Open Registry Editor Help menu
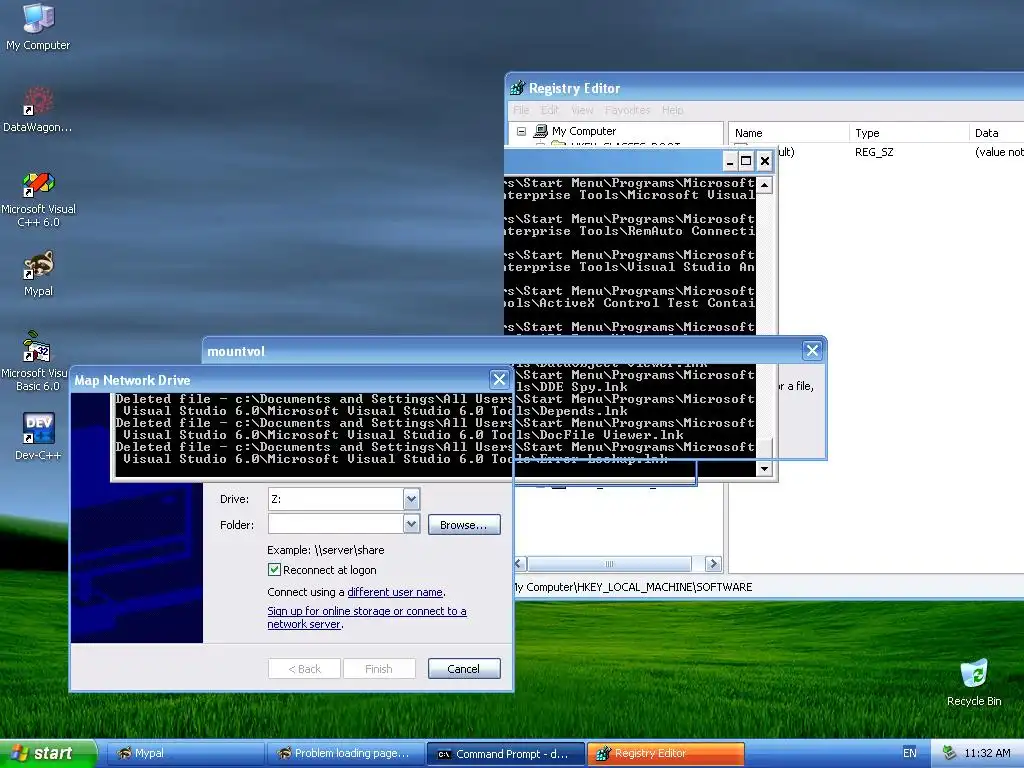Screen dimensions: 1024x768 tap(672, 110)
